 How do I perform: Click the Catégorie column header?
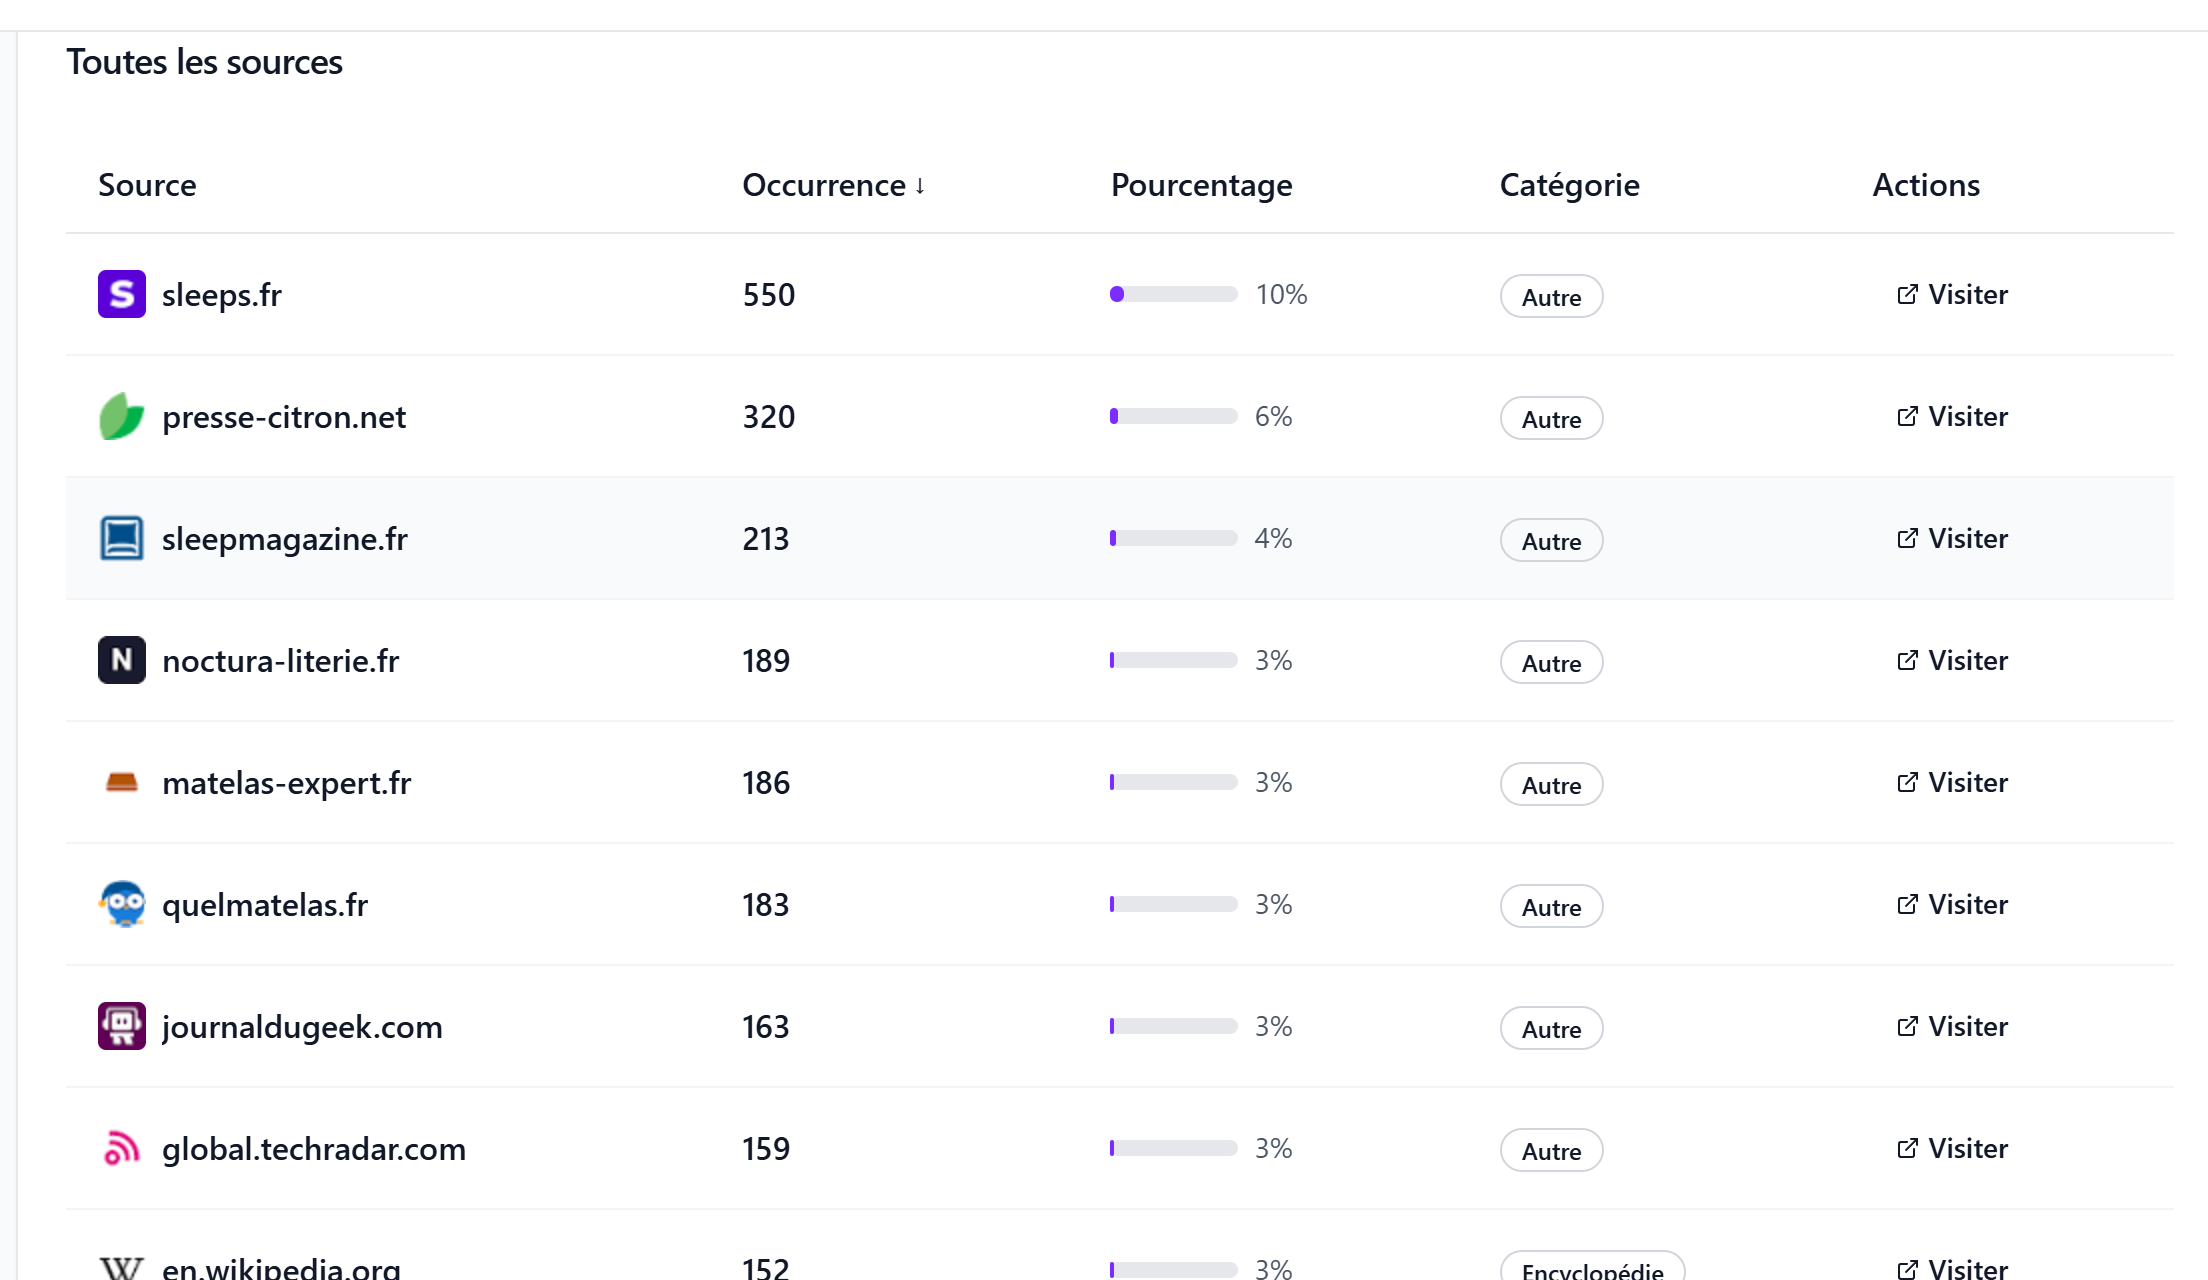(1570, 185)
